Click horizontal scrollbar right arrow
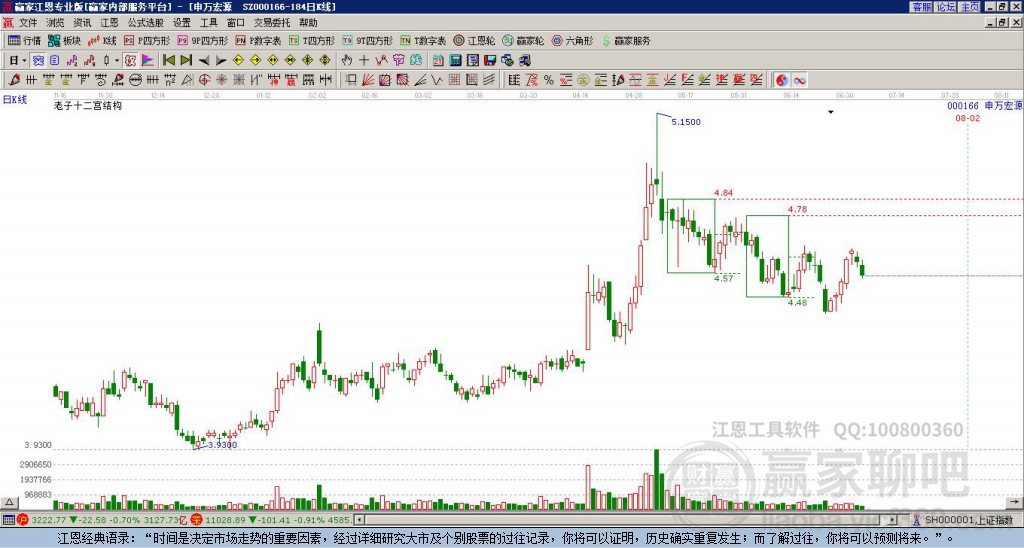The height and width of the screenshot is (548, 1024). [x=893, y=520]
